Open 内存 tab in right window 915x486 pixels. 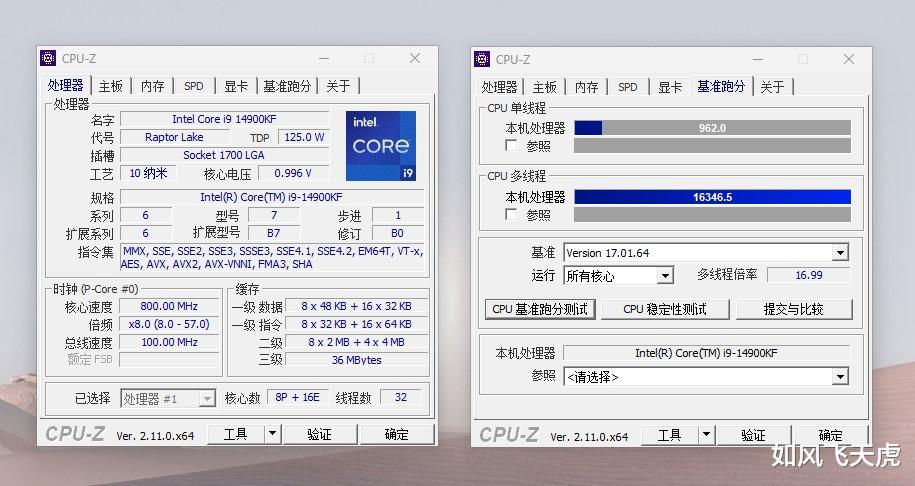tap(586, 87)
